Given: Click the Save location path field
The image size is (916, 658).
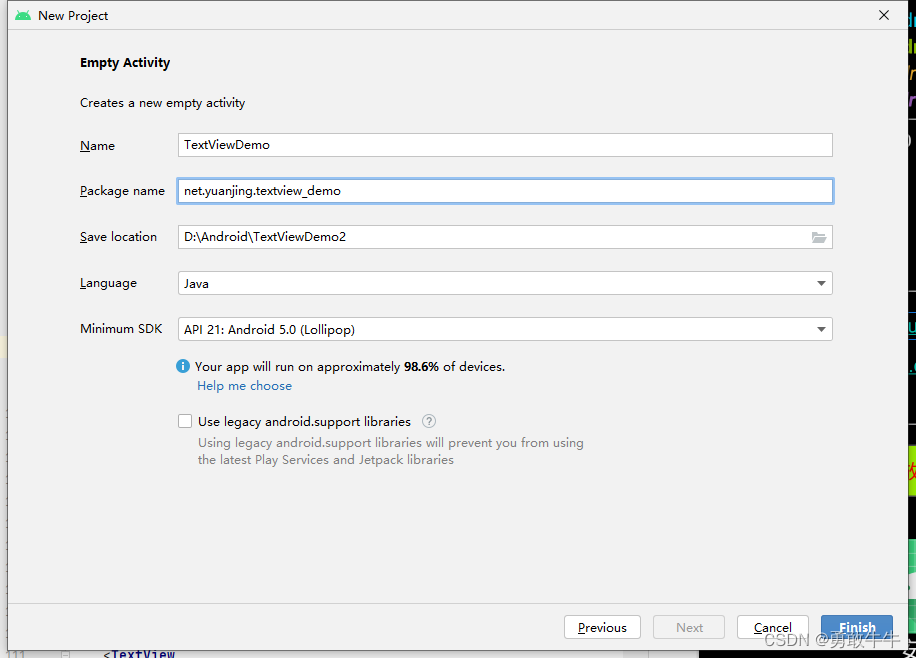Looking at the screenshot, I should pyautogui.click(x=490, y=237).
